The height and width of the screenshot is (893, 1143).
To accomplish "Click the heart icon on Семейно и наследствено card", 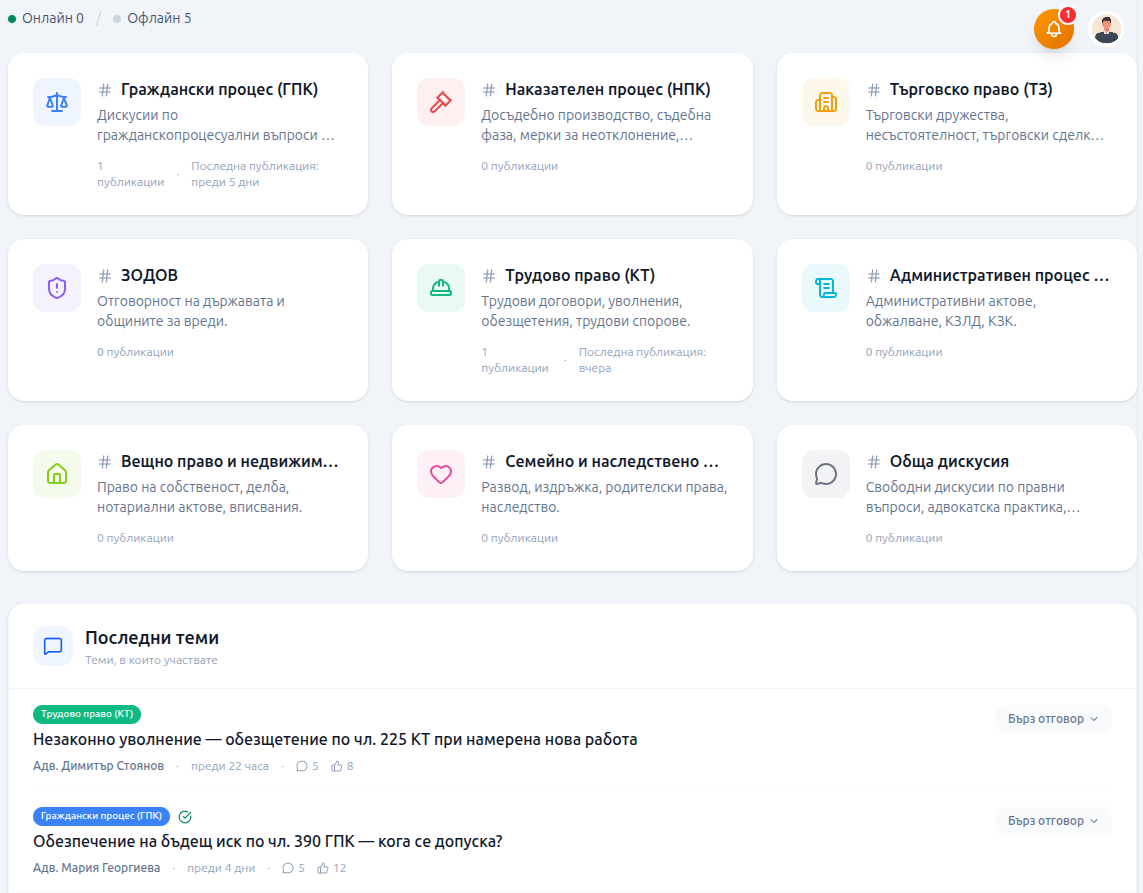I will point(441,474).
